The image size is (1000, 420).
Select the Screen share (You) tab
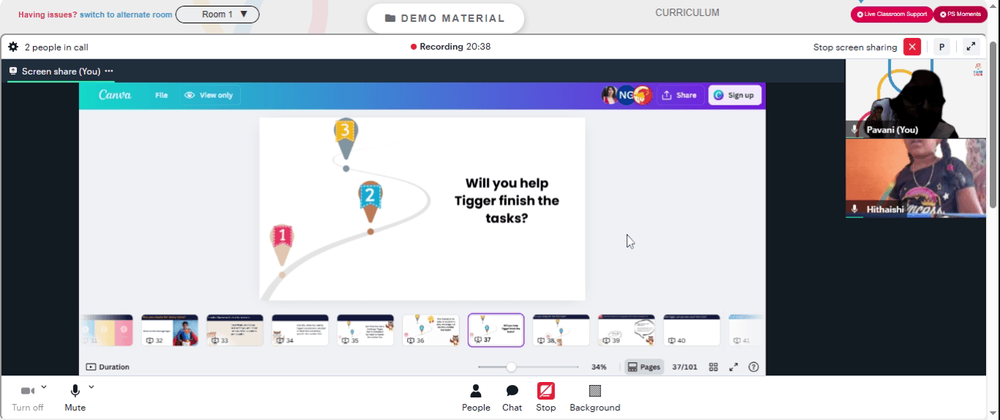(61, 71)
